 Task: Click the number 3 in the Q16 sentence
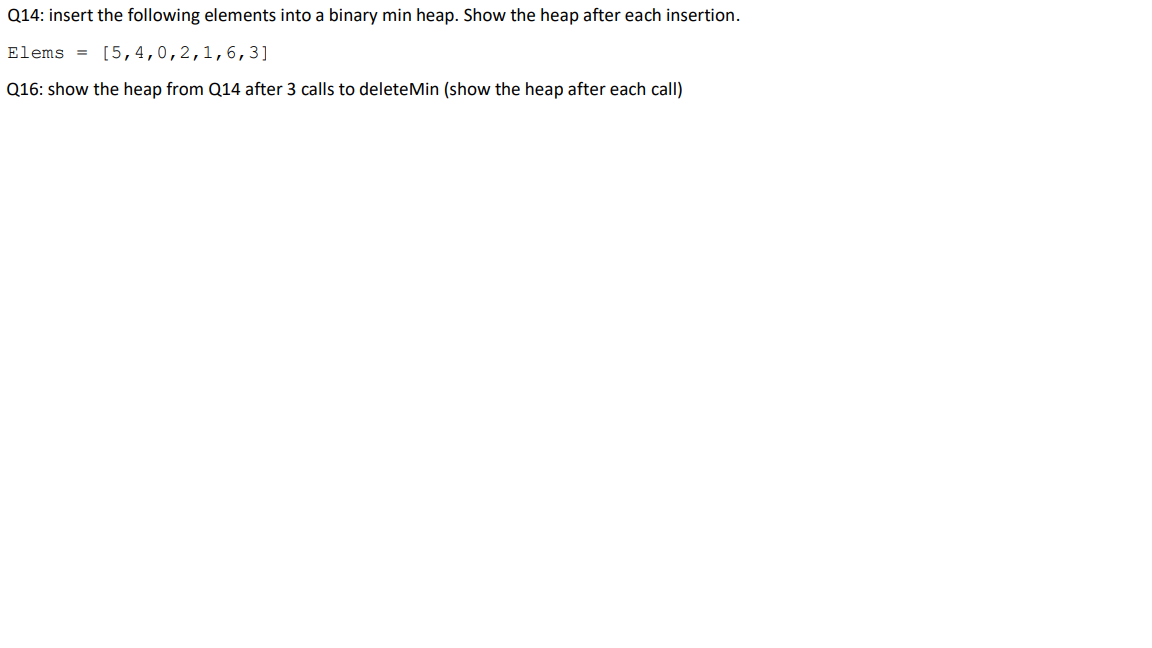[292, 90]
